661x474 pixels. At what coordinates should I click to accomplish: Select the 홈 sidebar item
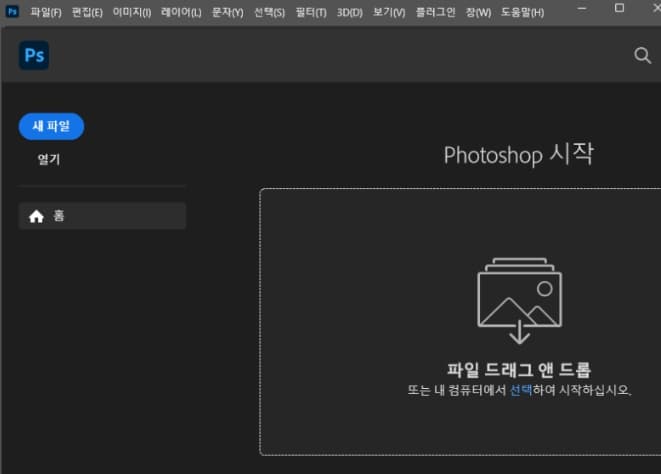pyautogui.click(x=102, y=216)
